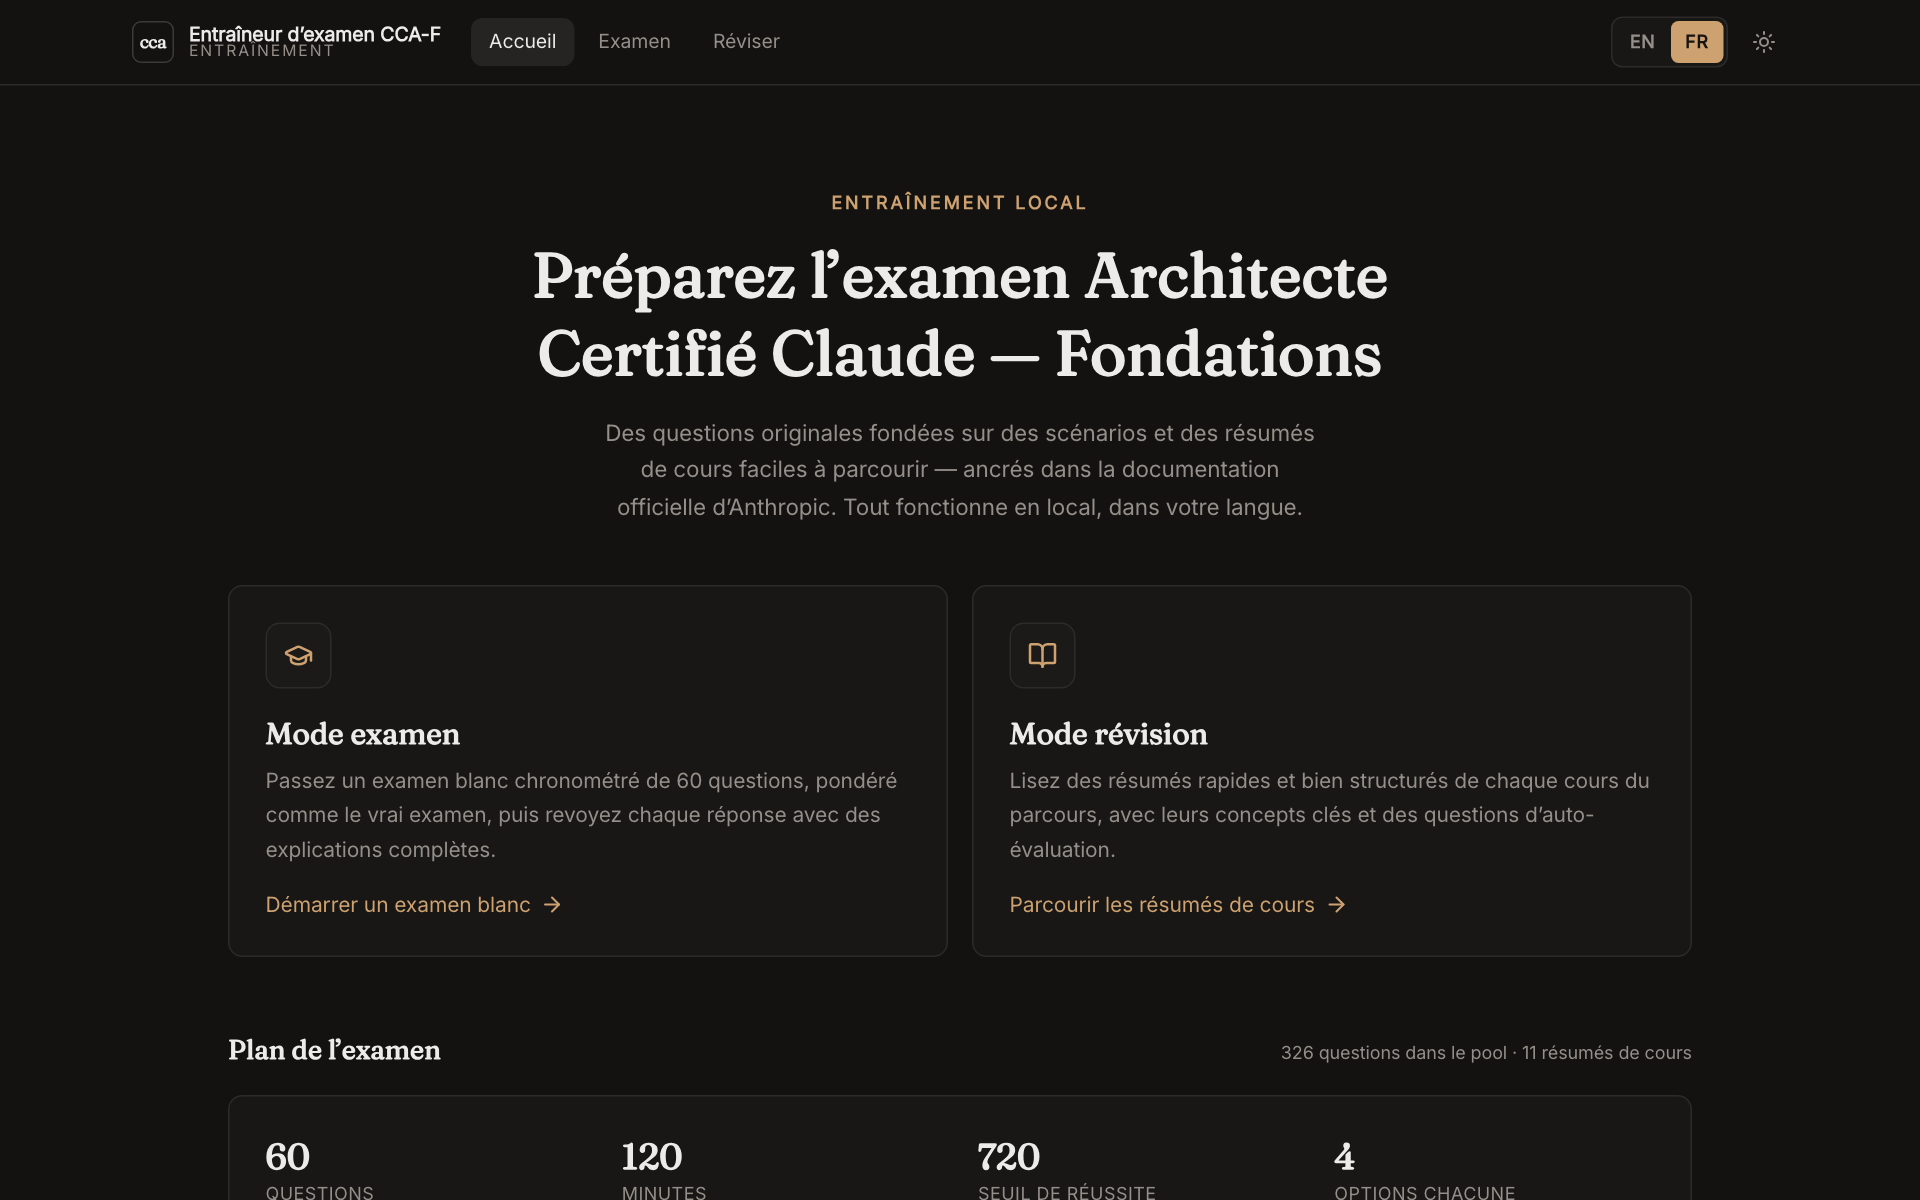Click the cca logo icon
This screenshot has width=1920, height=1200.
tap(153, 42)
